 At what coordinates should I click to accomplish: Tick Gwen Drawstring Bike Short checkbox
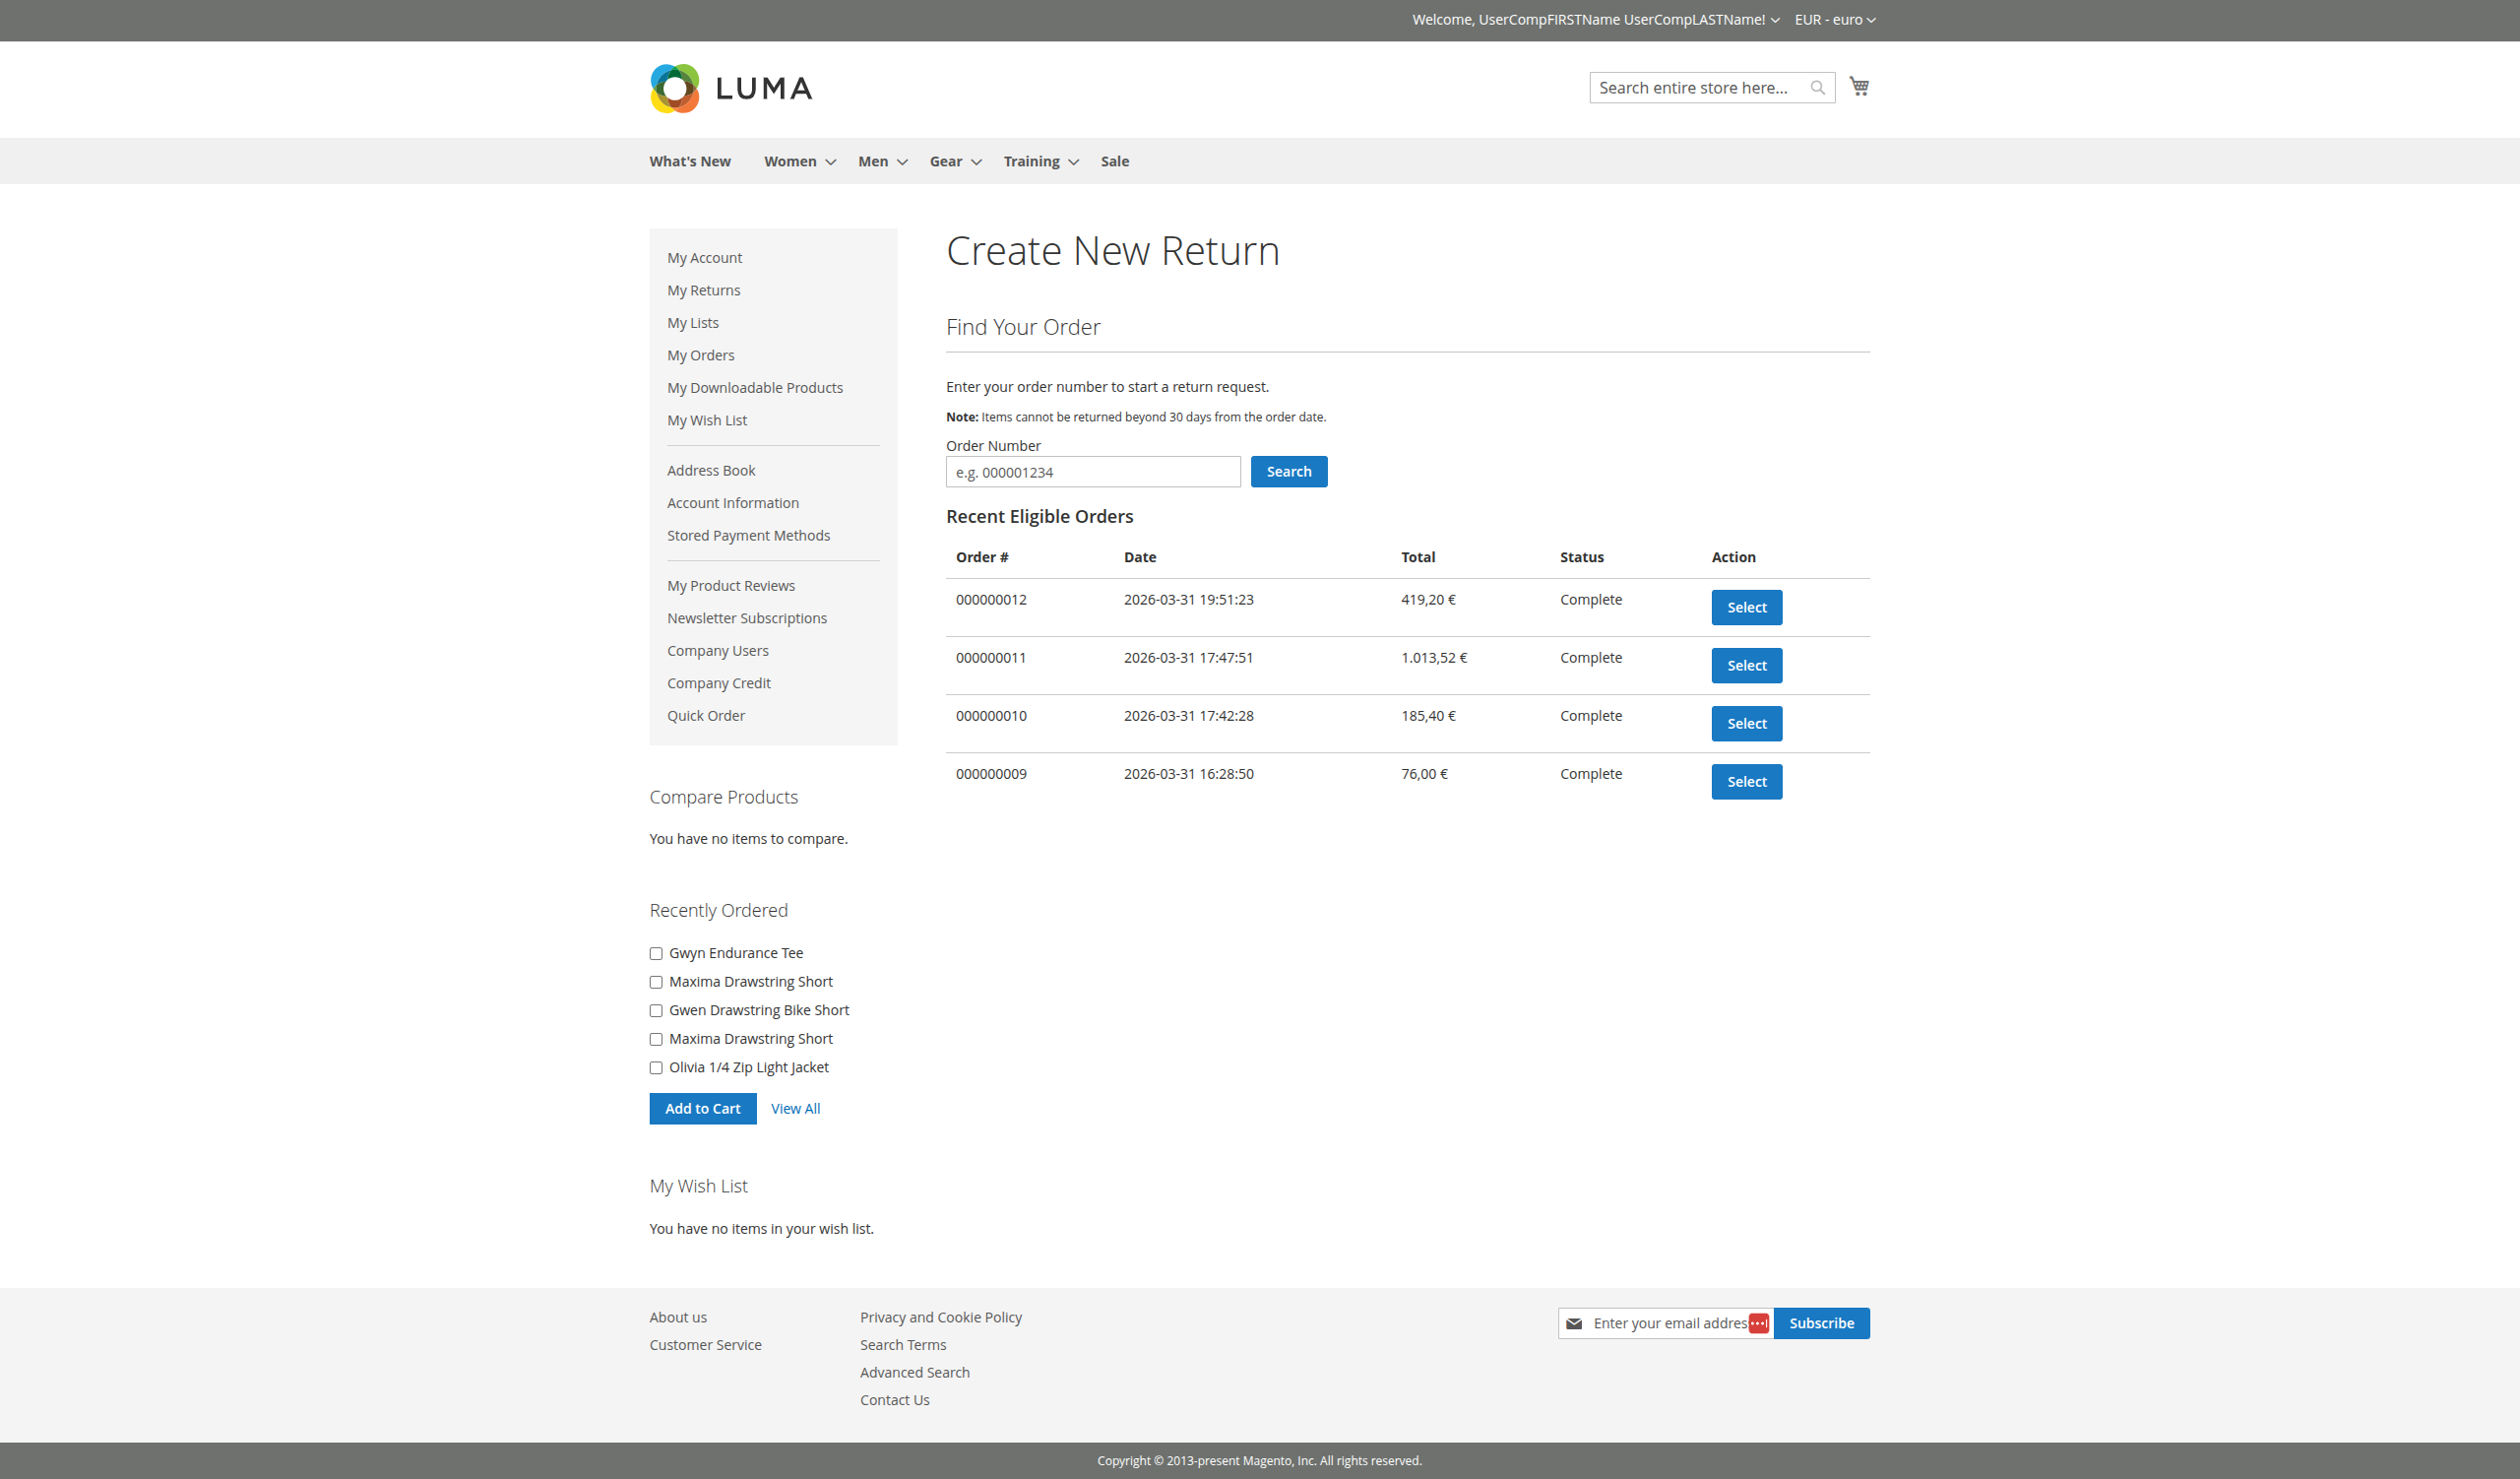pos(656,1010)
